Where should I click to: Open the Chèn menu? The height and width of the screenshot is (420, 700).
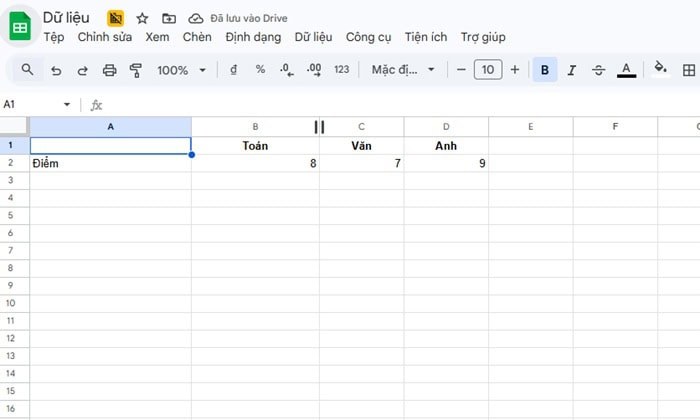[197, 37]
